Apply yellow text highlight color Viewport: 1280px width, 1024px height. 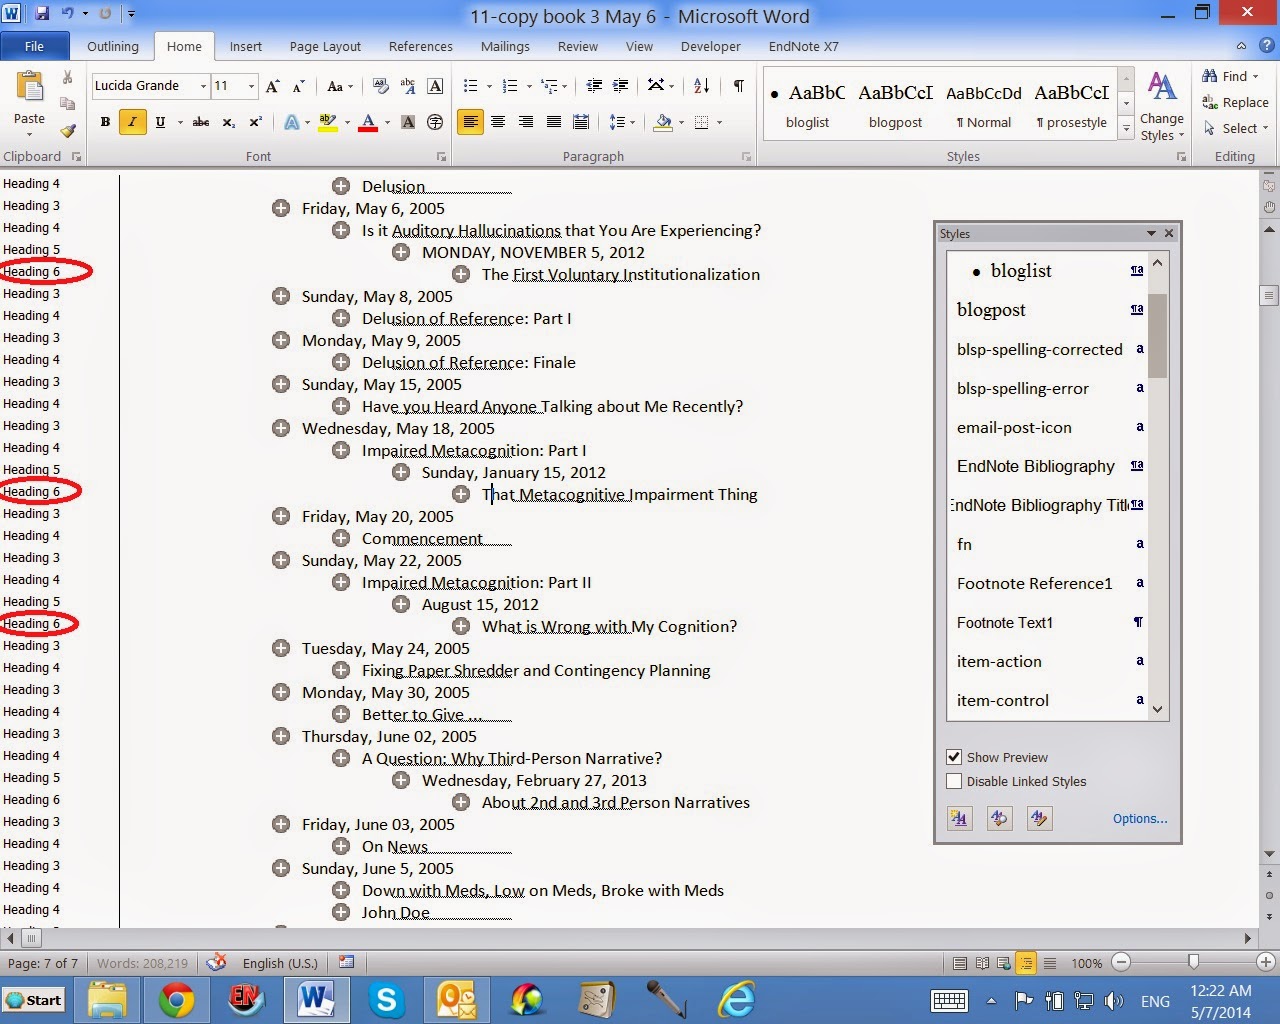pyautogui.click(x=327, y=122)
